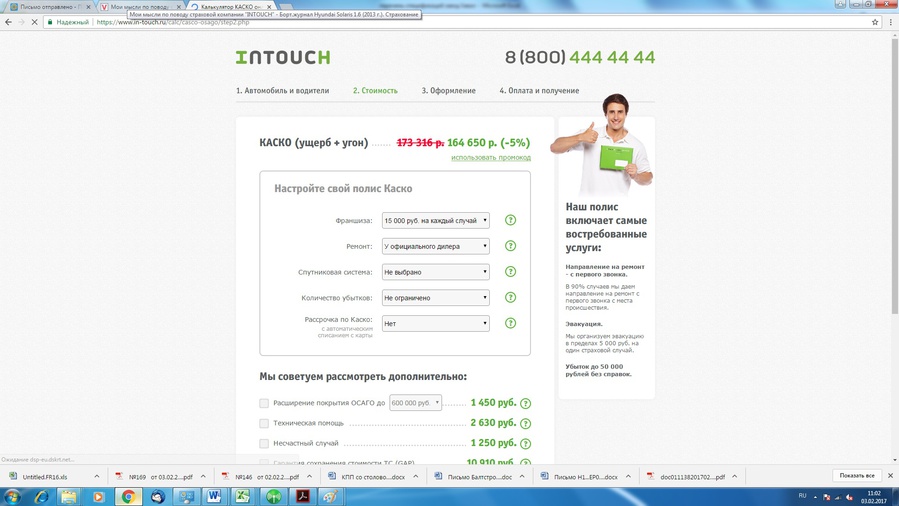Image resolution: width=899 pixels, height=506 pixels.
Task: Select step 2. Стоимость
Action: point(375,91)
